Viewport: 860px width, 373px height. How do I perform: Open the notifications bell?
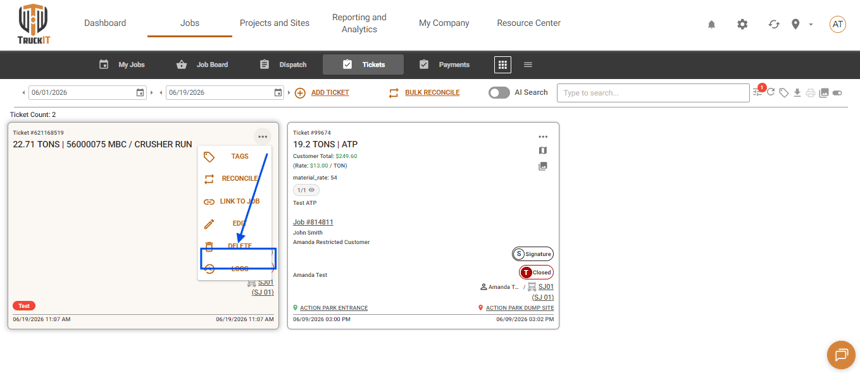click(711, 25)
